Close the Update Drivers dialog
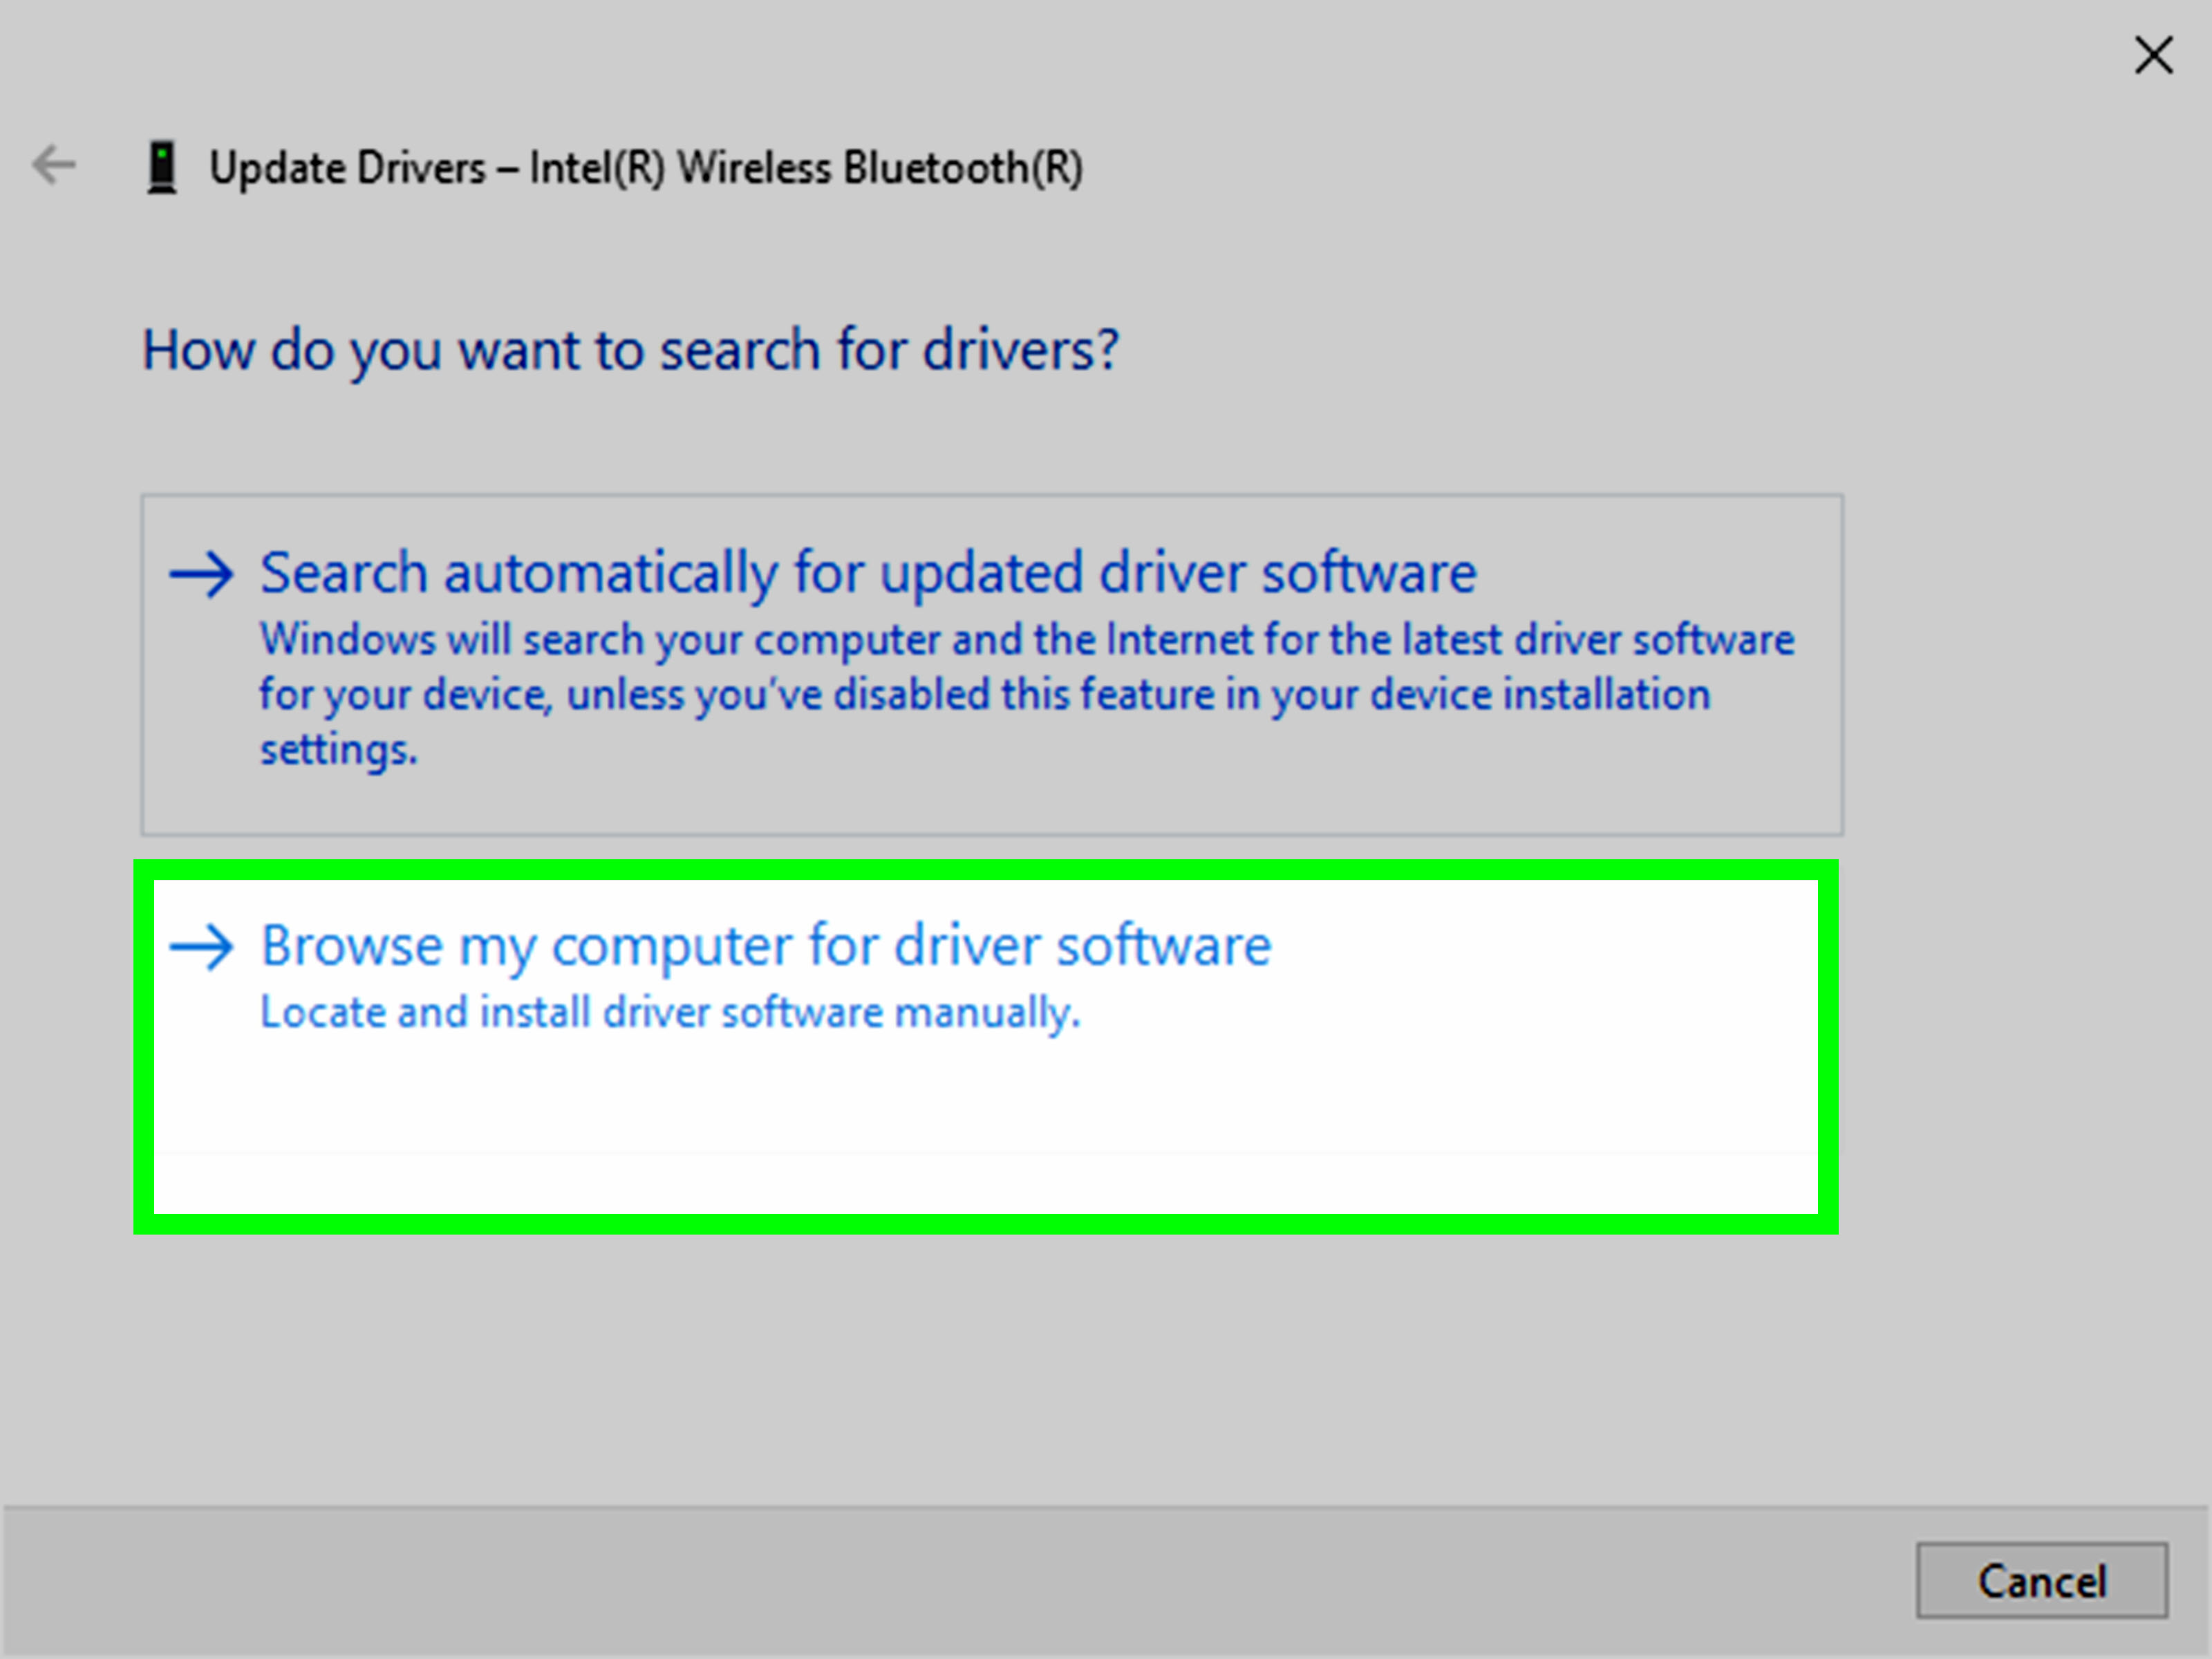2212x1659 pixels. pos(2153,55)
